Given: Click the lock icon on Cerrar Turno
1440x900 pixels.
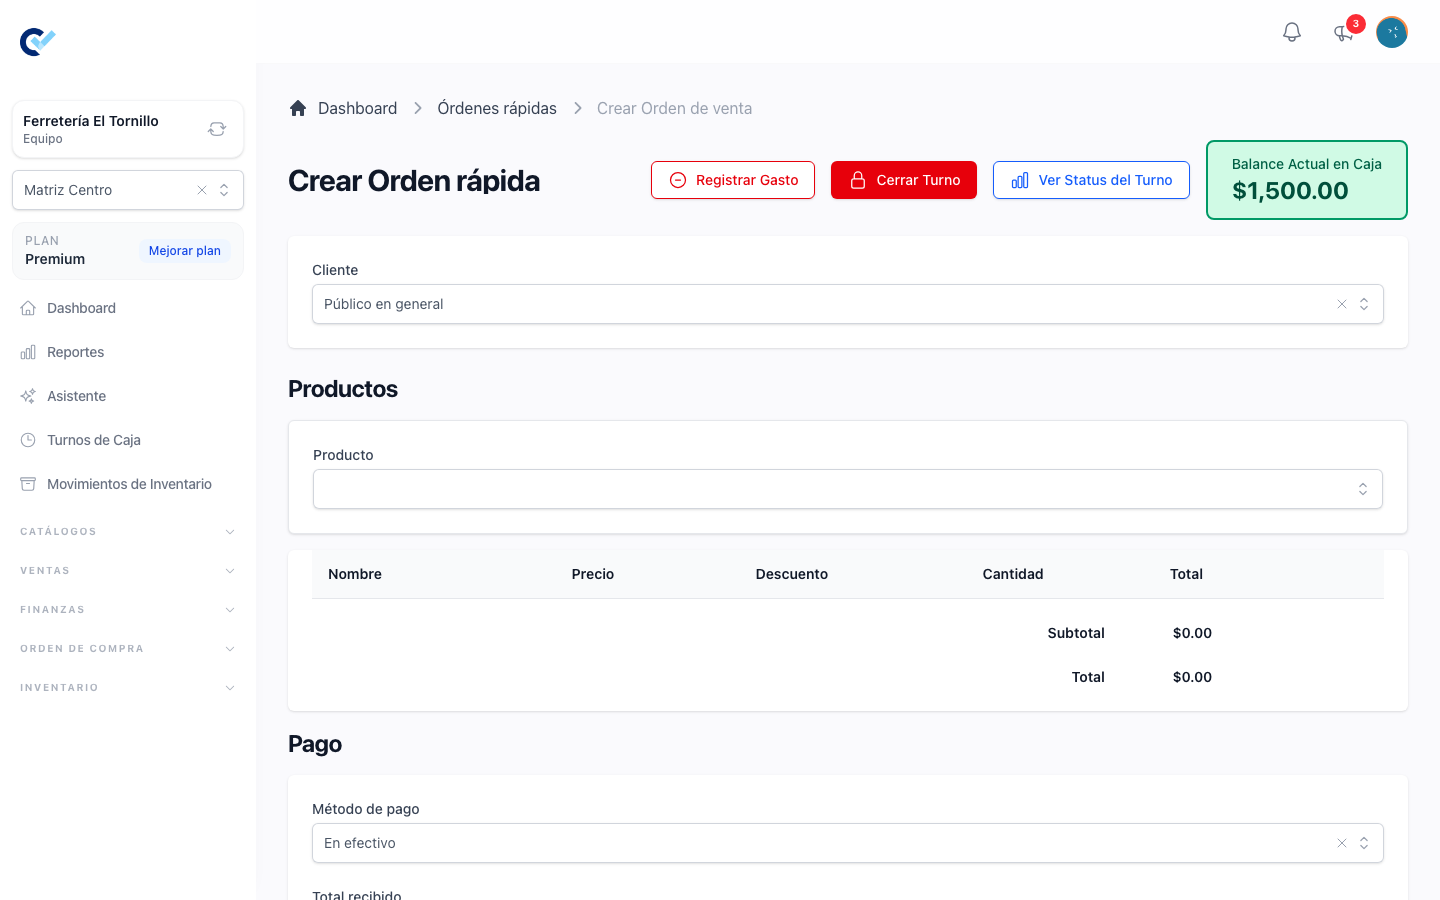Looking at the screenshot, I should [858, 180].
